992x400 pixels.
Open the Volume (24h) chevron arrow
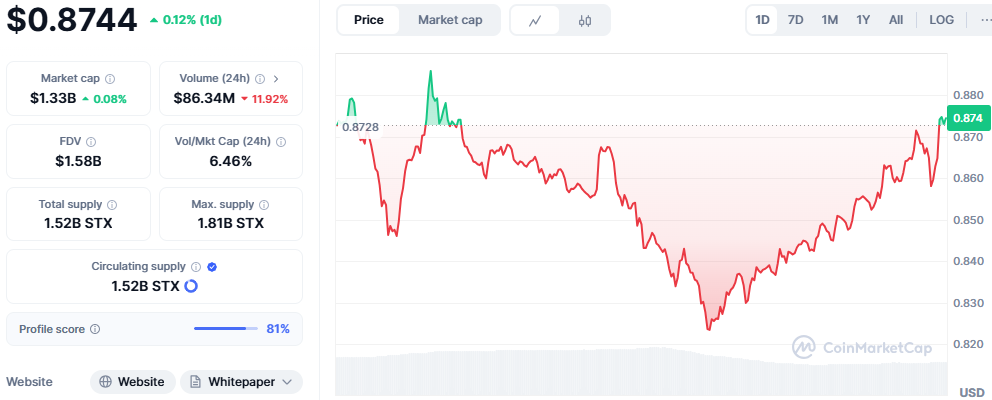(276, 79)
